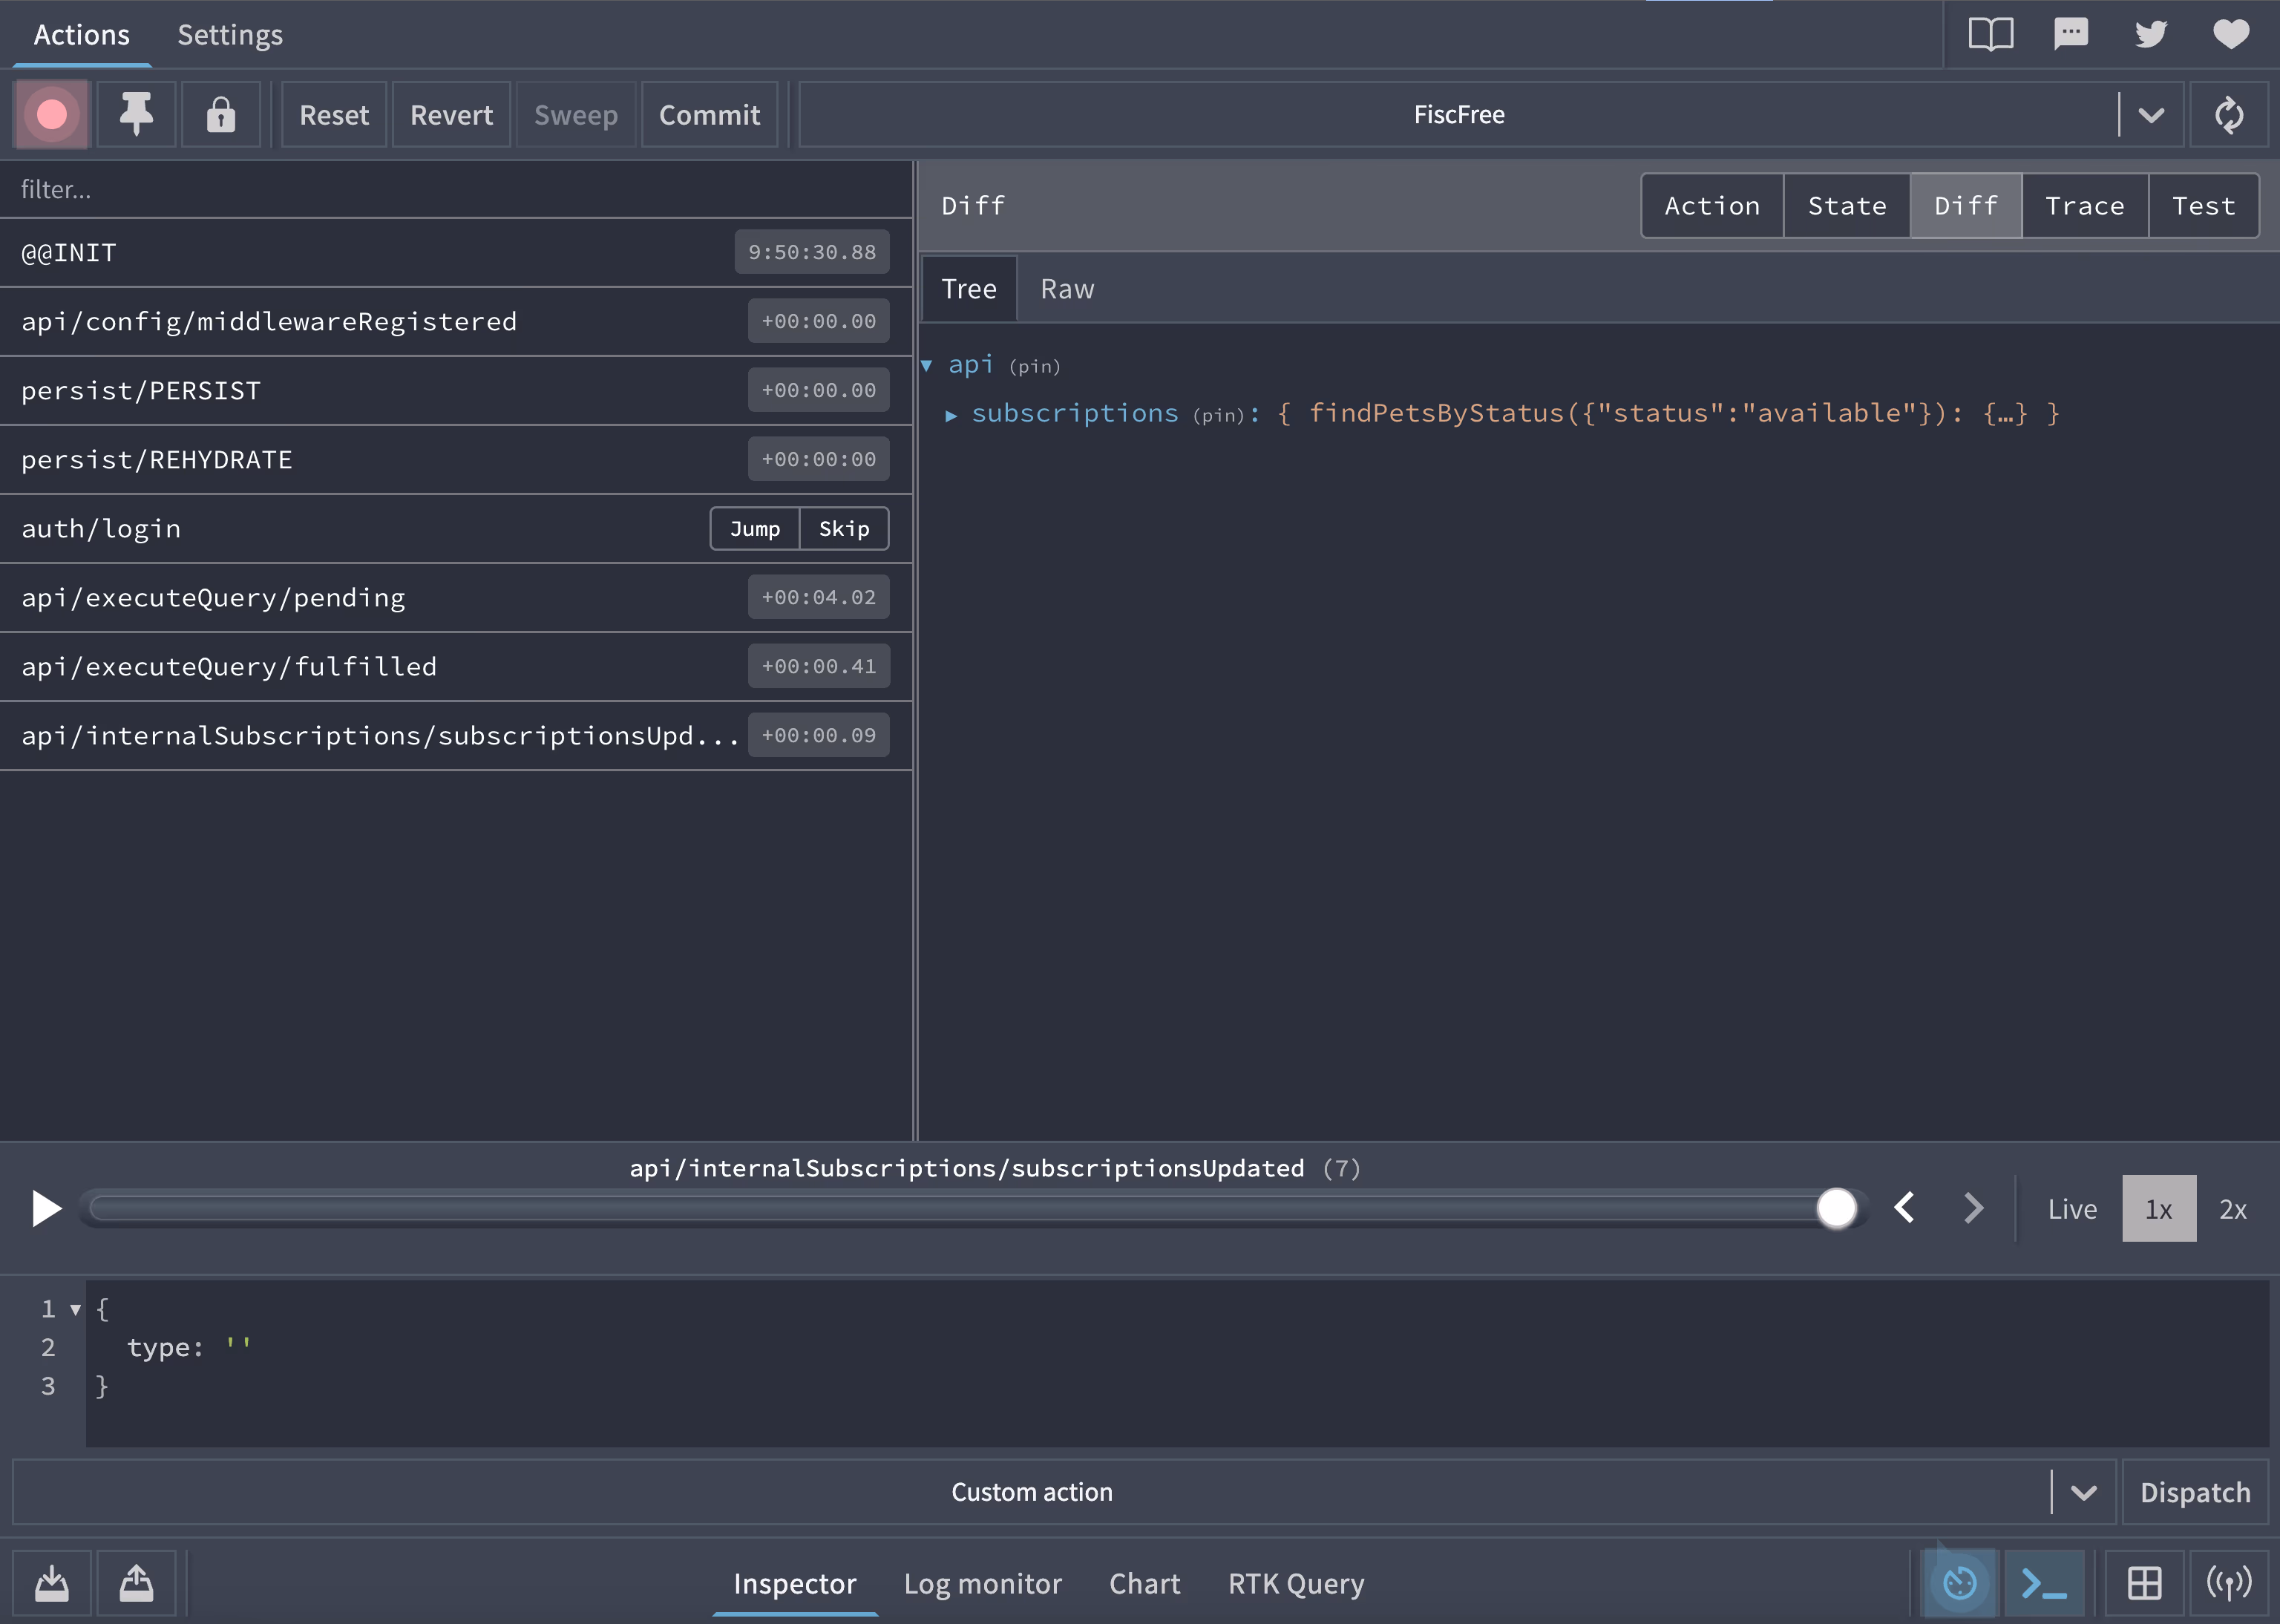The width and height of the screenshot is (2280, 1624).
Task: Toggle the lock changes icon
Action: tap(221, 115)
